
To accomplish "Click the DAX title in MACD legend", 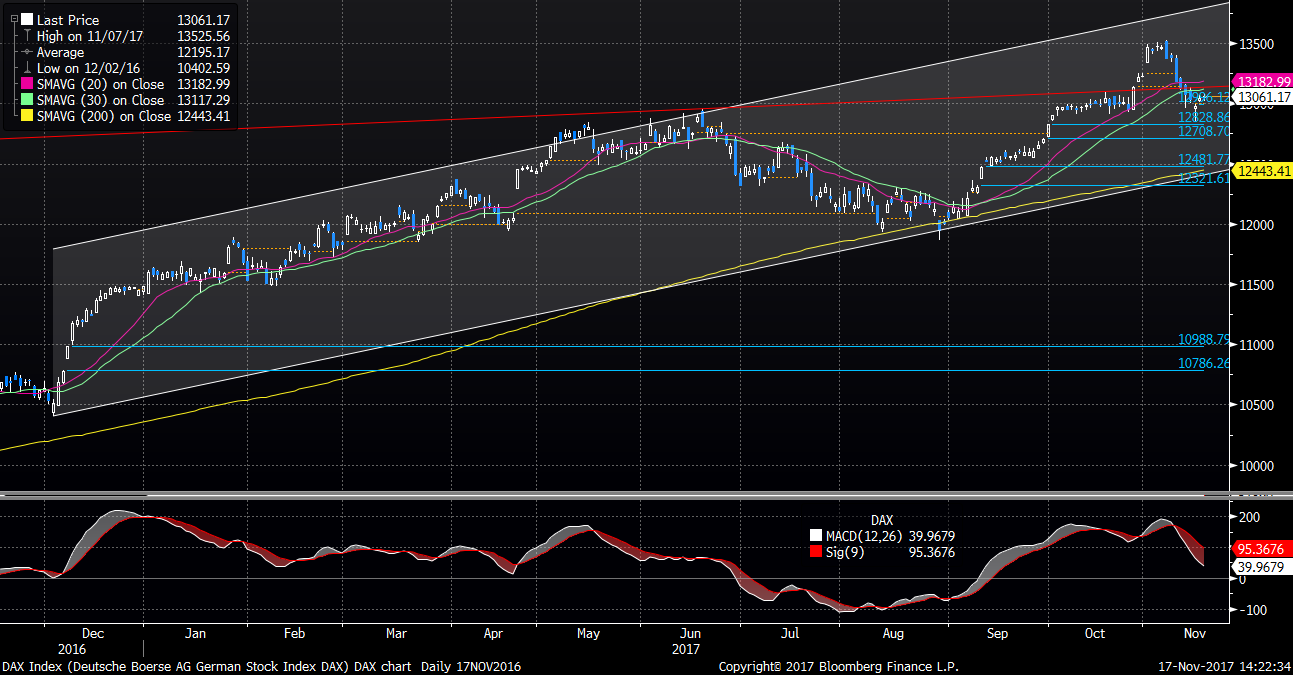I will pyautogui.click(x=882, y=520).
